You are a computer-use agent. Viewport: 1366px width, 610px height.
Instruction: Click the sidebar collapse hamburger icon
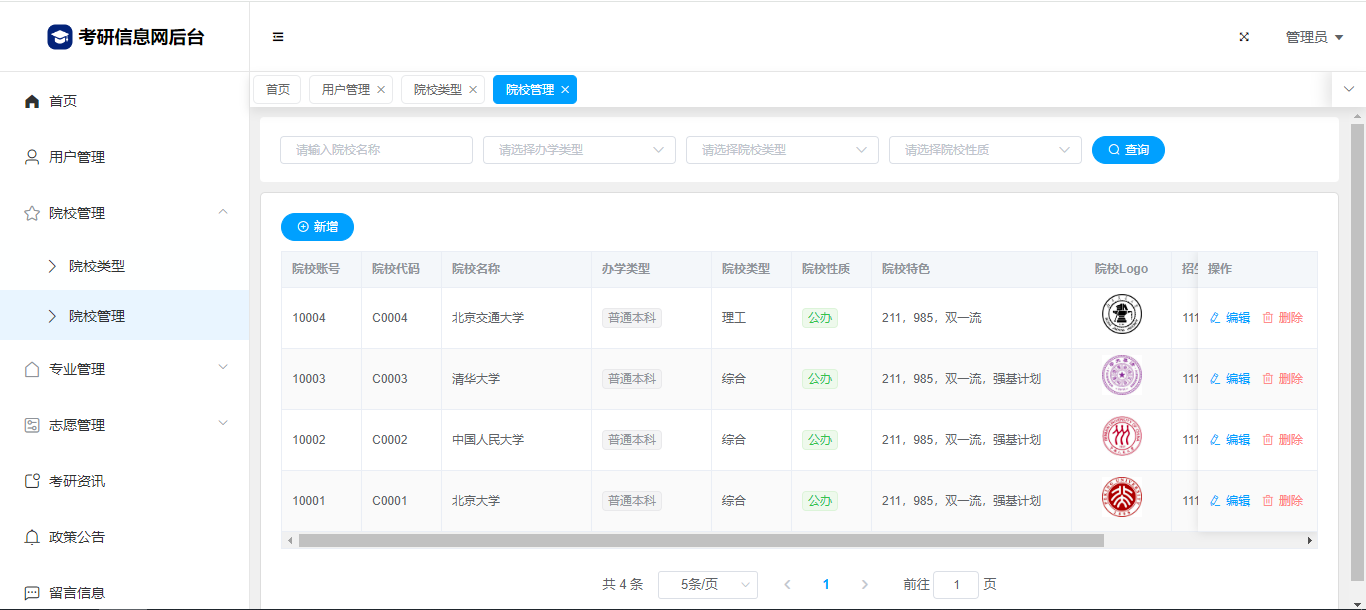278,37
